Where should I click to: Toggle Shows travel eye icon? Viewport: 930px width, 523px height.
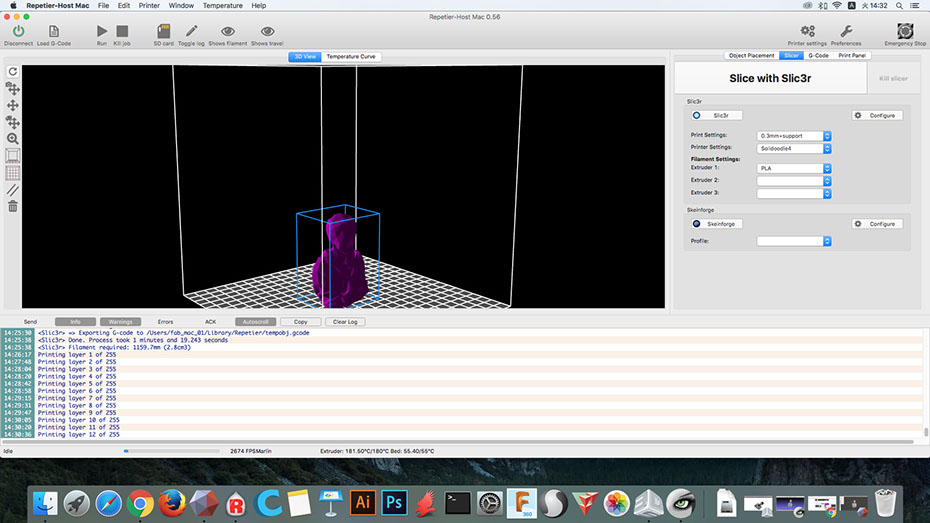point(267,31)
